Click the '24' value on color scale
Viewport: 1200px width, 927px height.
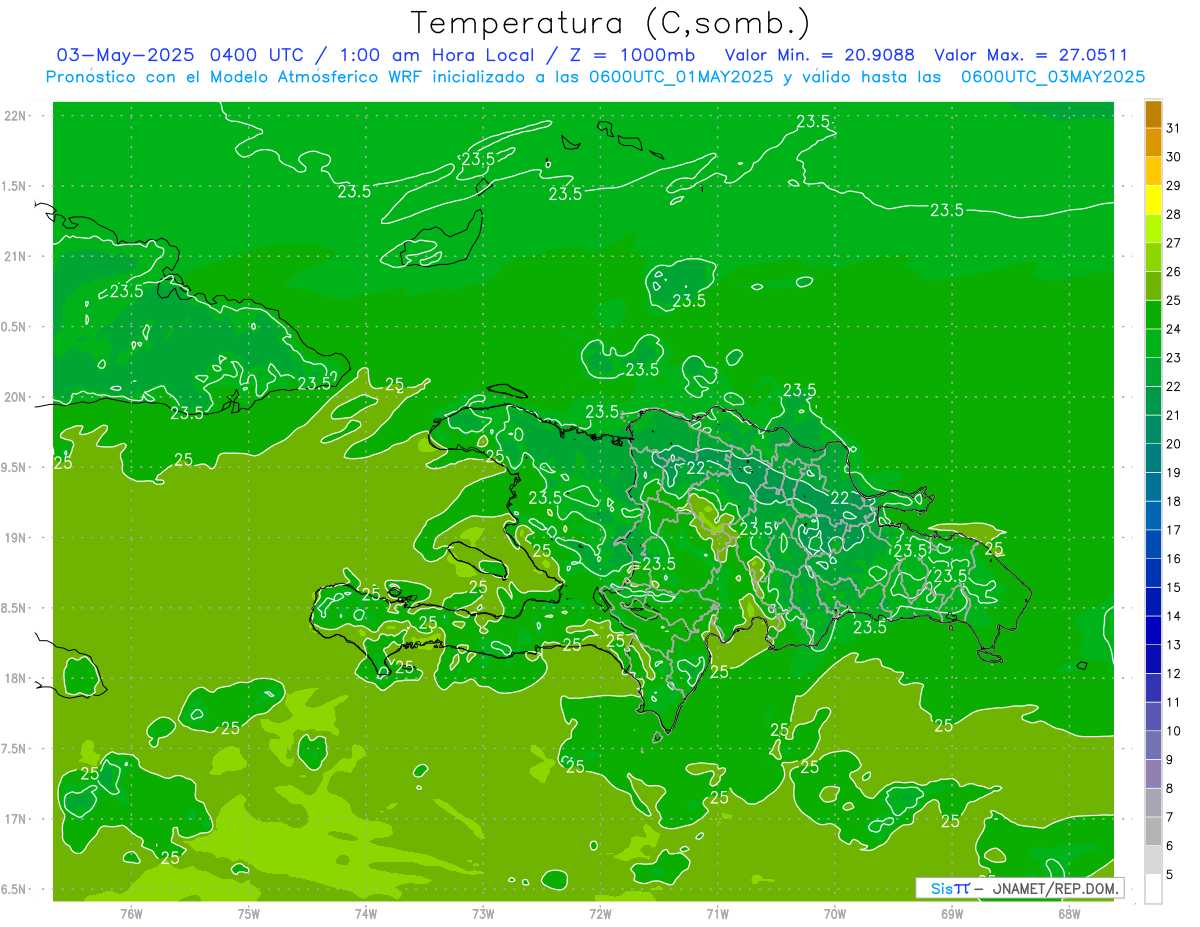pos(1174,329)
